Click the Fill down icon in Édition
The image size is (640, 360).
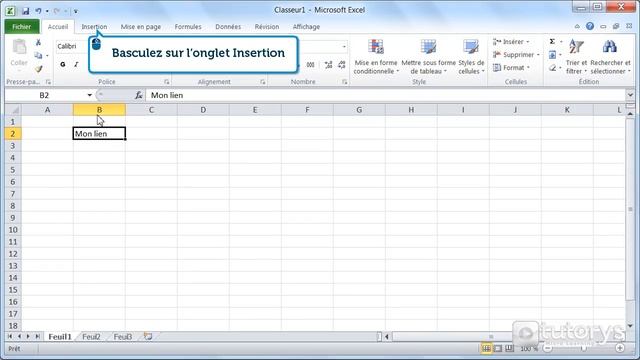[552, 55]
